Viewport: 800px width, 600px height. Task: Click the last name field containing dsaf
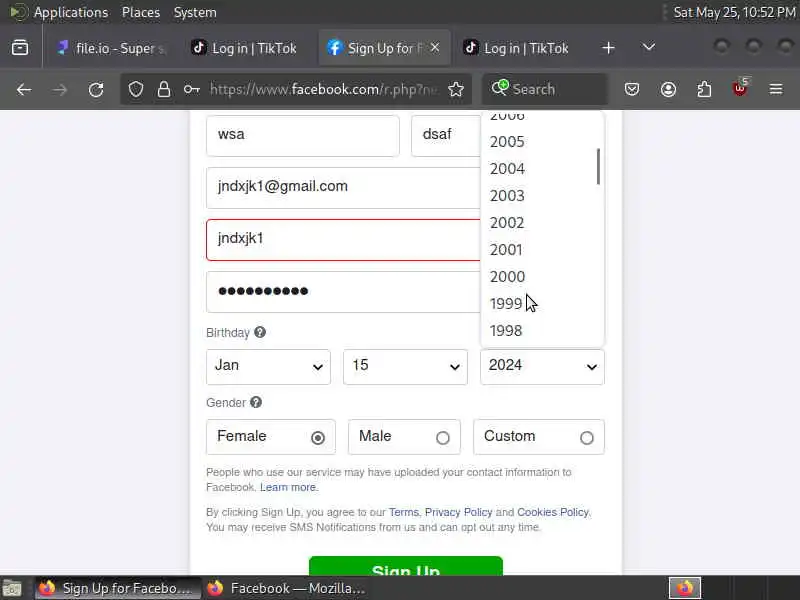pyautogui.click(x=445, y=135)
